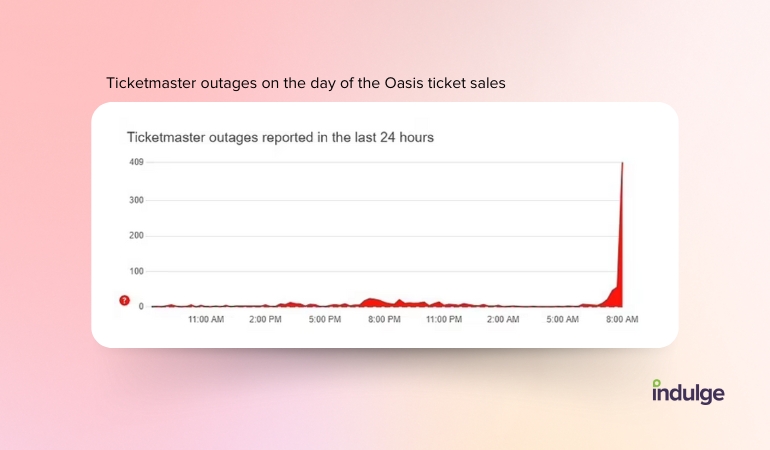
Task: Click the red question mark help icon
Action: click(x=124, y=300)
